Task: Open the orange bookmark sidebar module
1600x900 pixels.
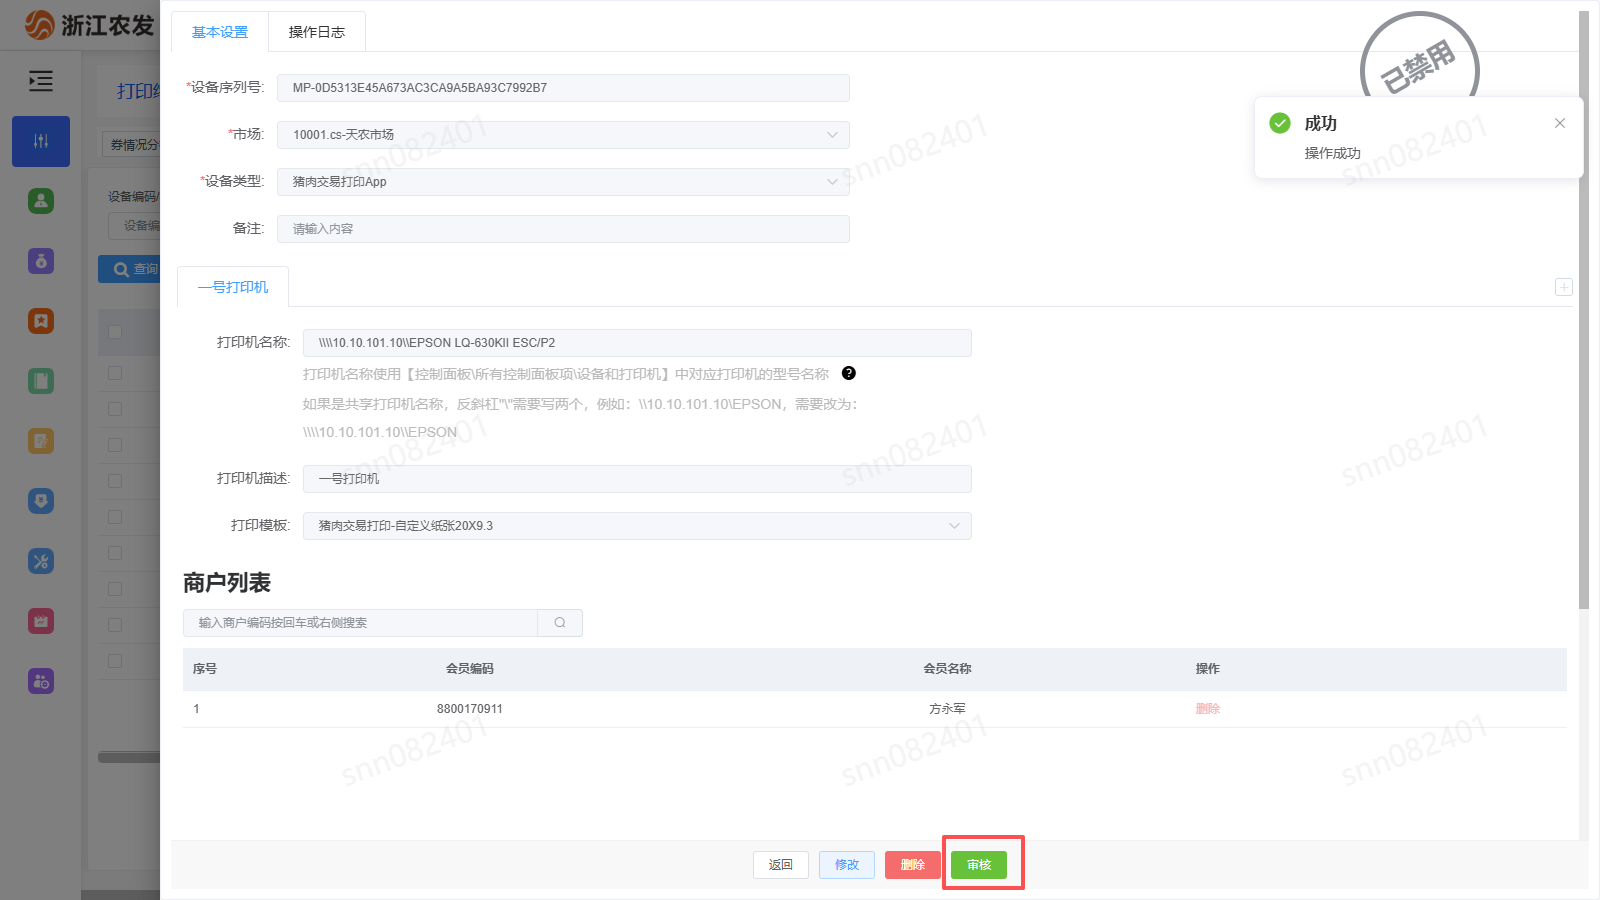Action: pos(41,321)
